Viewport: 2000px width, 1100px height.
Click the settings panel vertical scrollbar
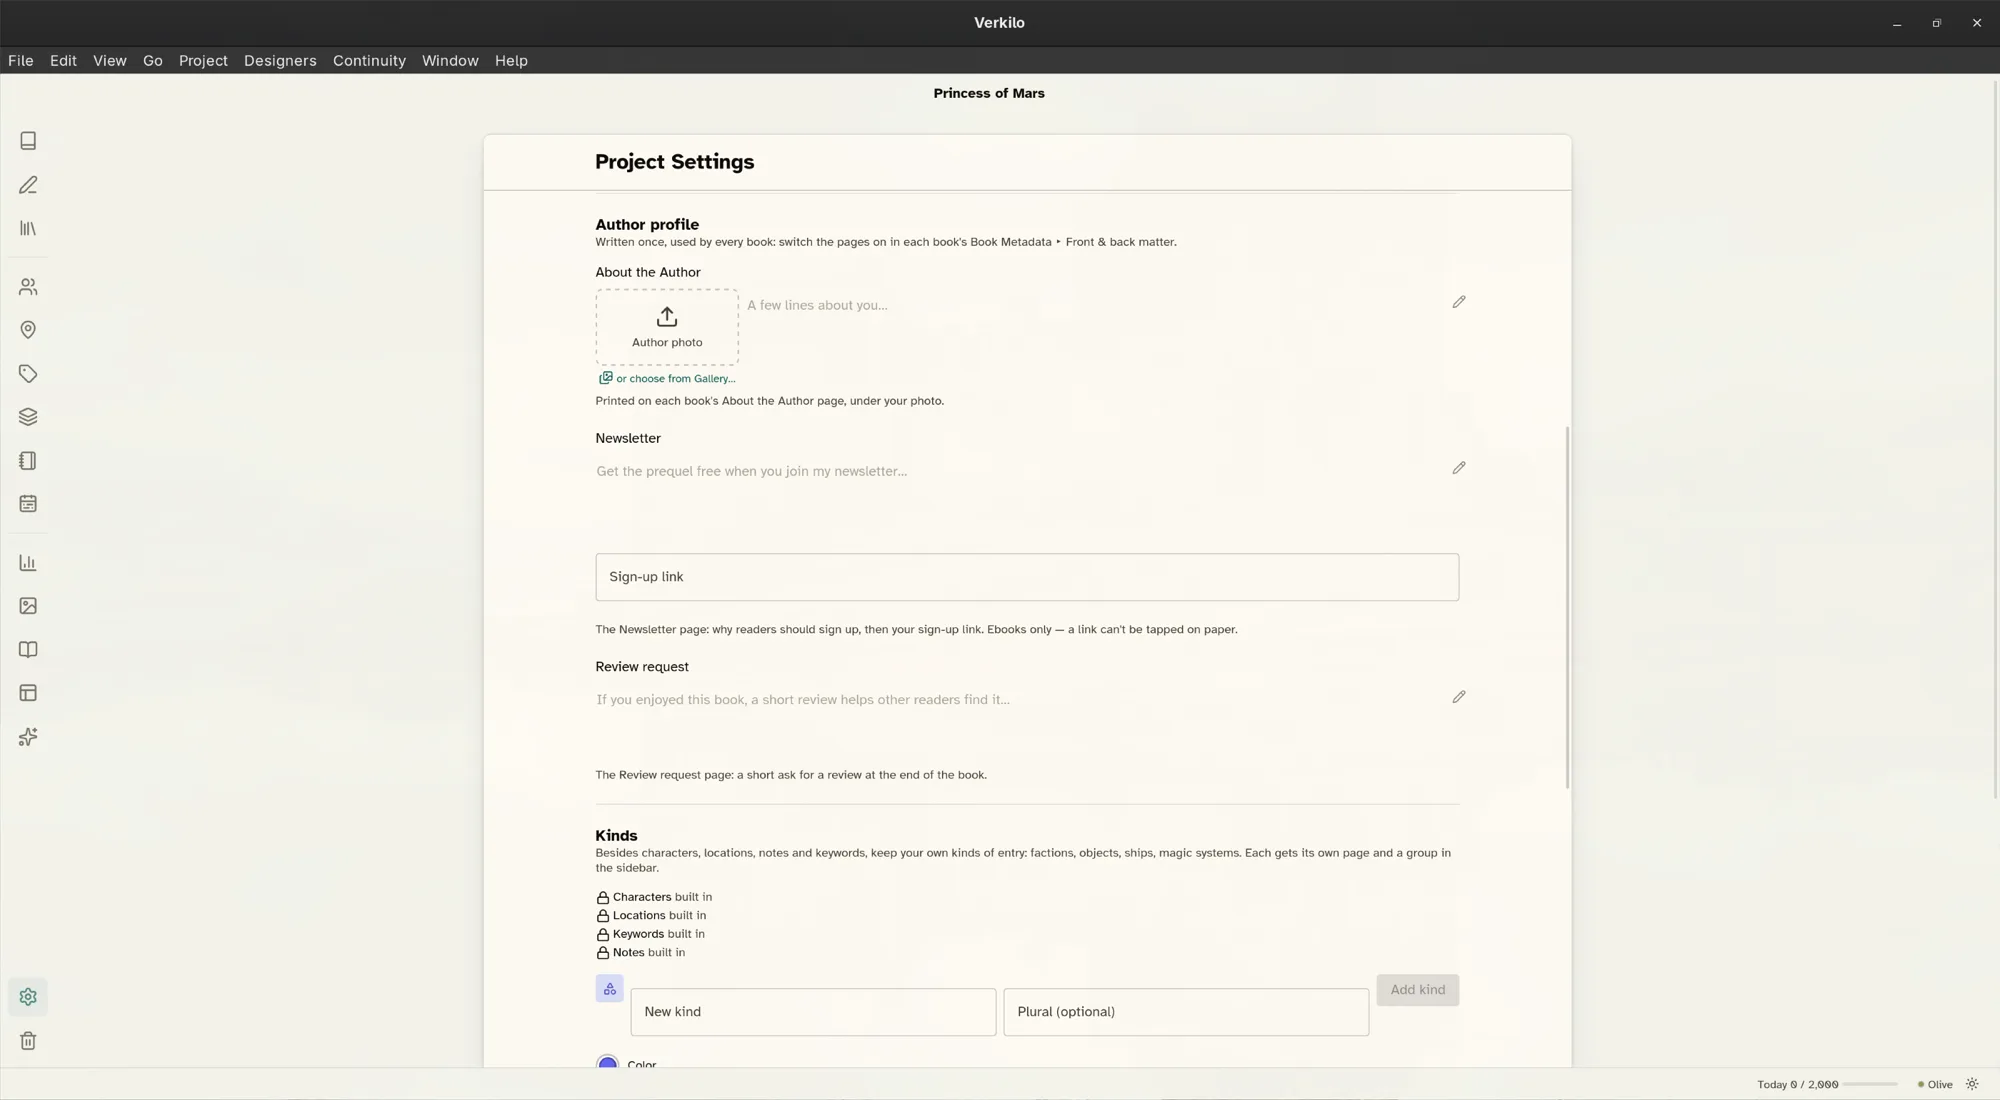click(1567, 607)
